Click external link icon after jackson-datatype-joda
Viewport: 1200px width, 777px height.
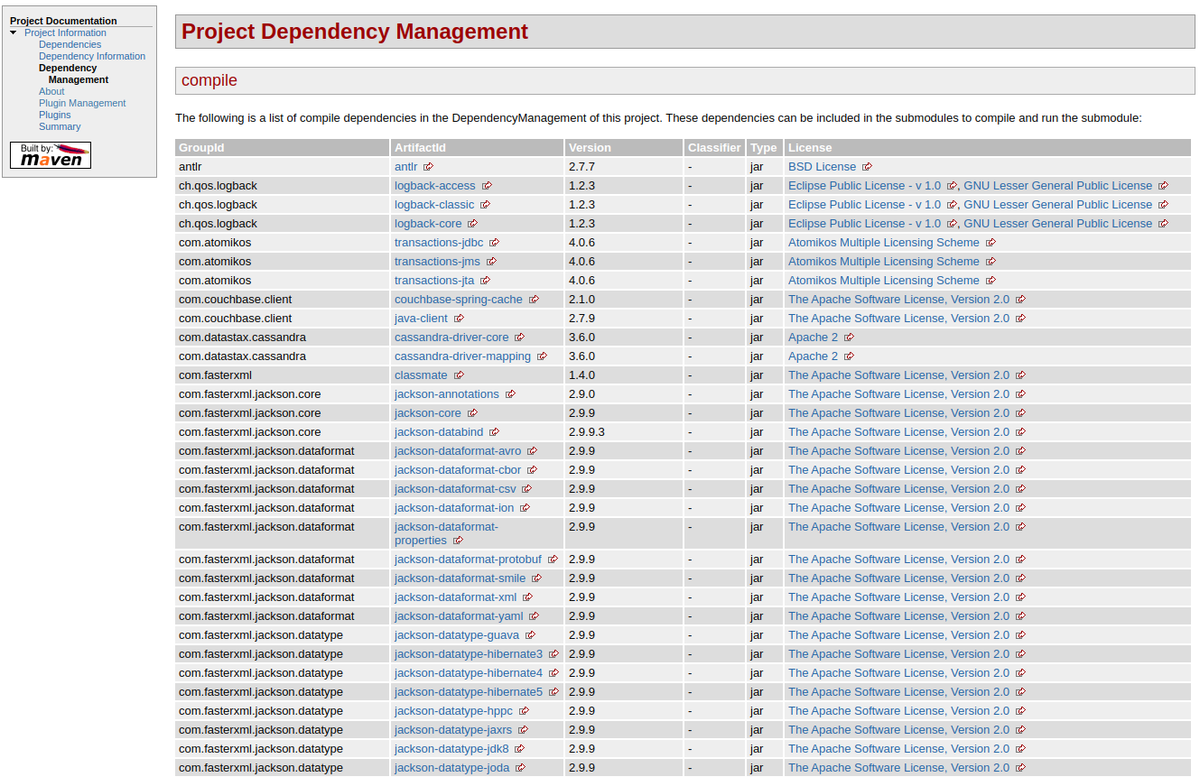click(x=520, y=769)
